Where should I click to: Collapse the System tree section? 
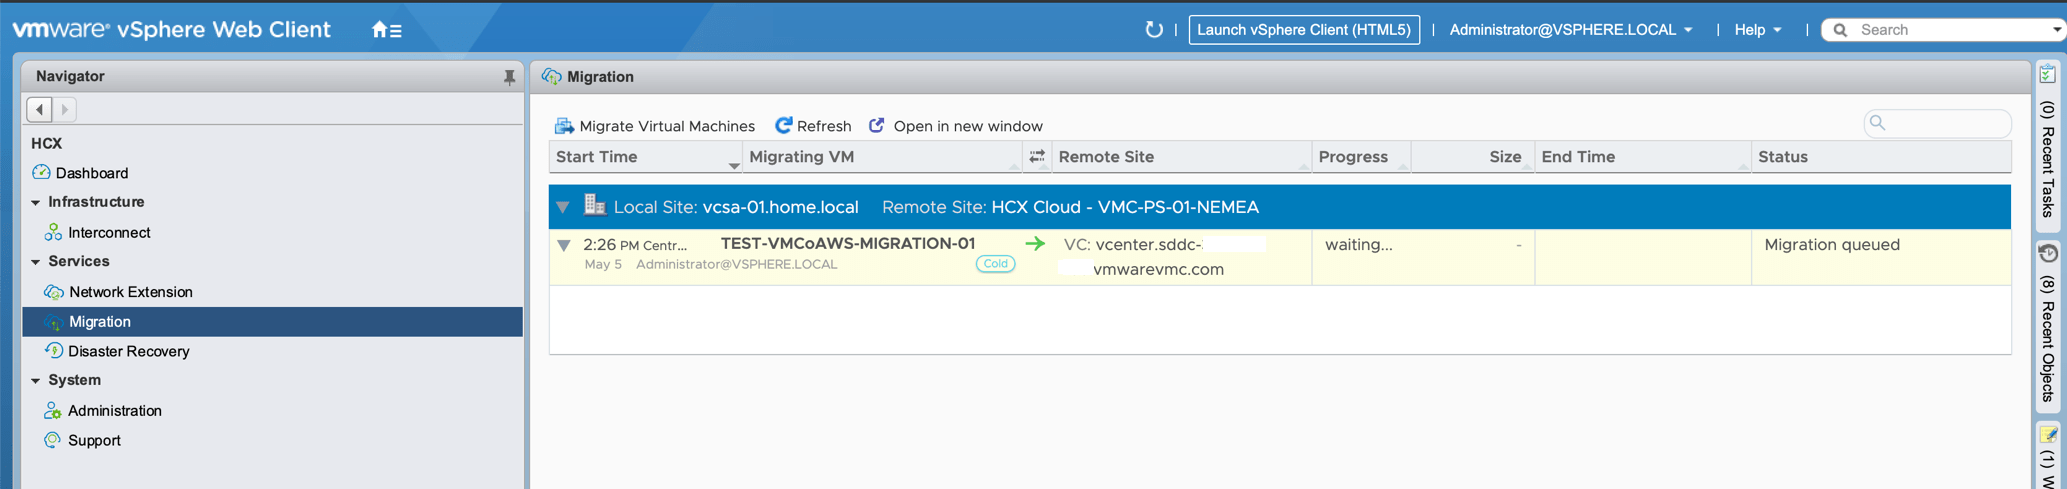click(36, 381)
